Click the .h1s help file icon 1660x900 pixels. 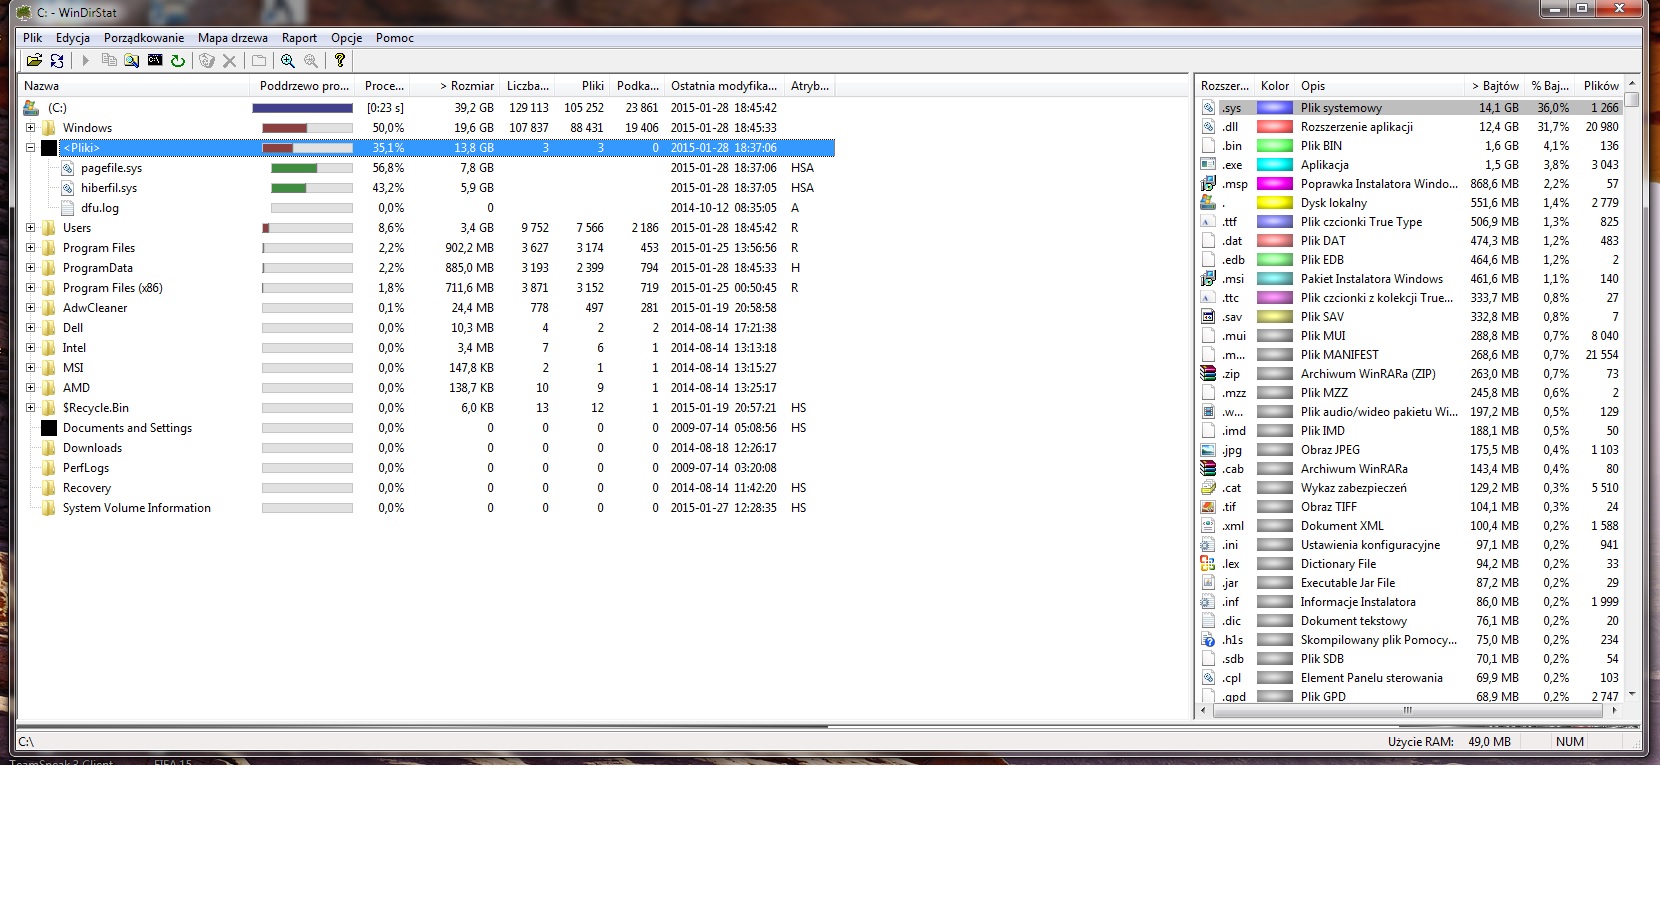(1208, 640)
